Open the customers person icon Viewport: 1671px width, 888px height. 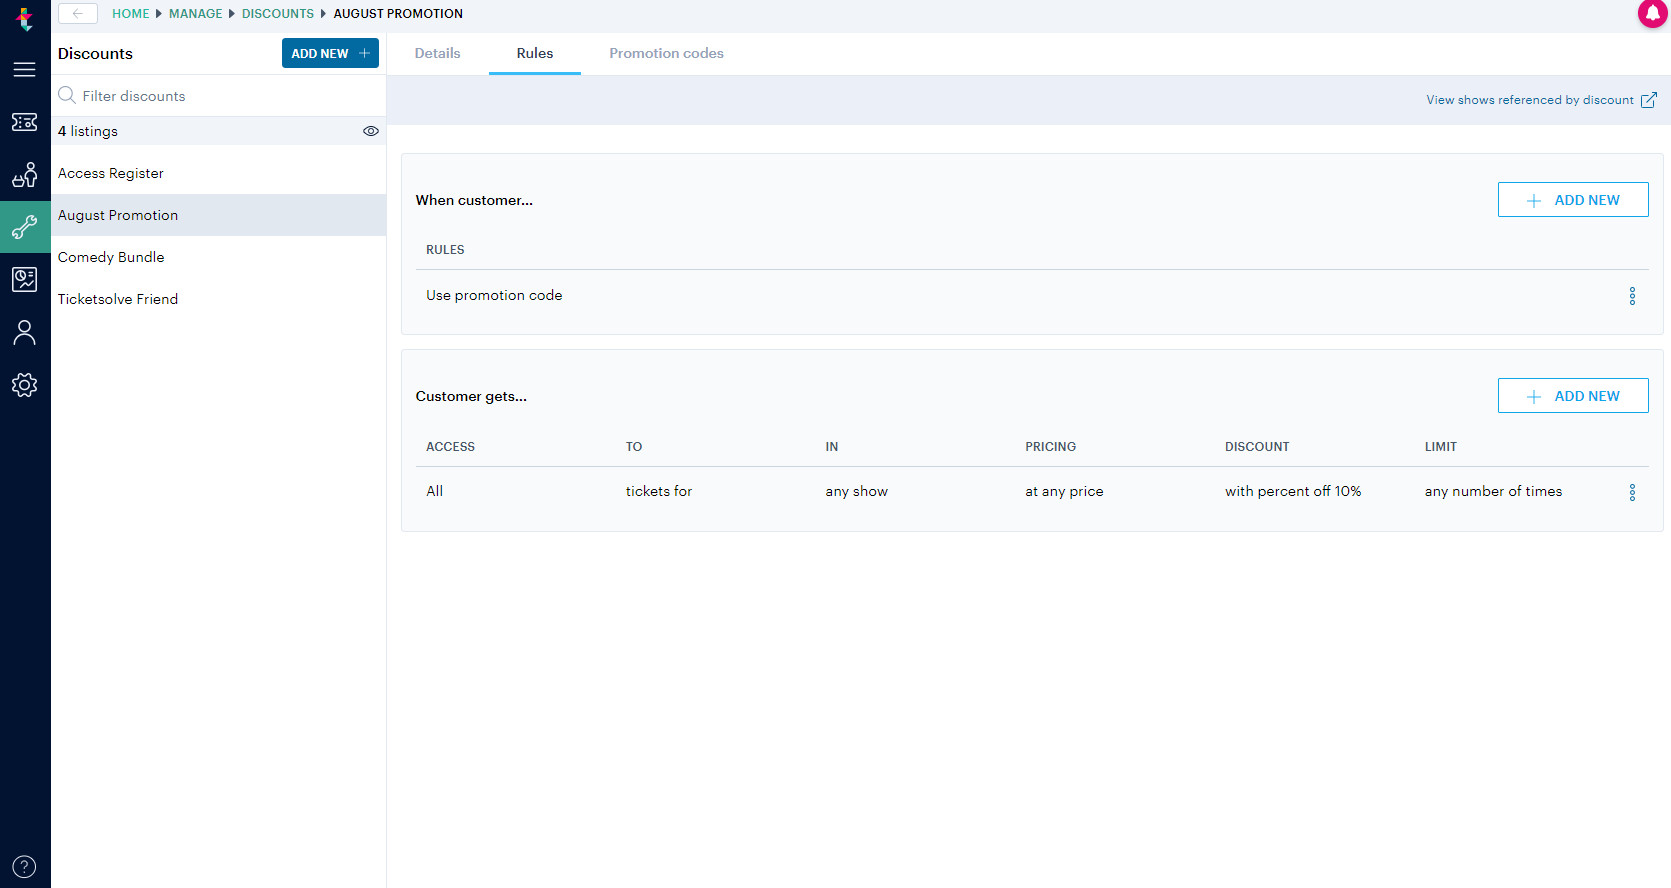click(24, 332)
